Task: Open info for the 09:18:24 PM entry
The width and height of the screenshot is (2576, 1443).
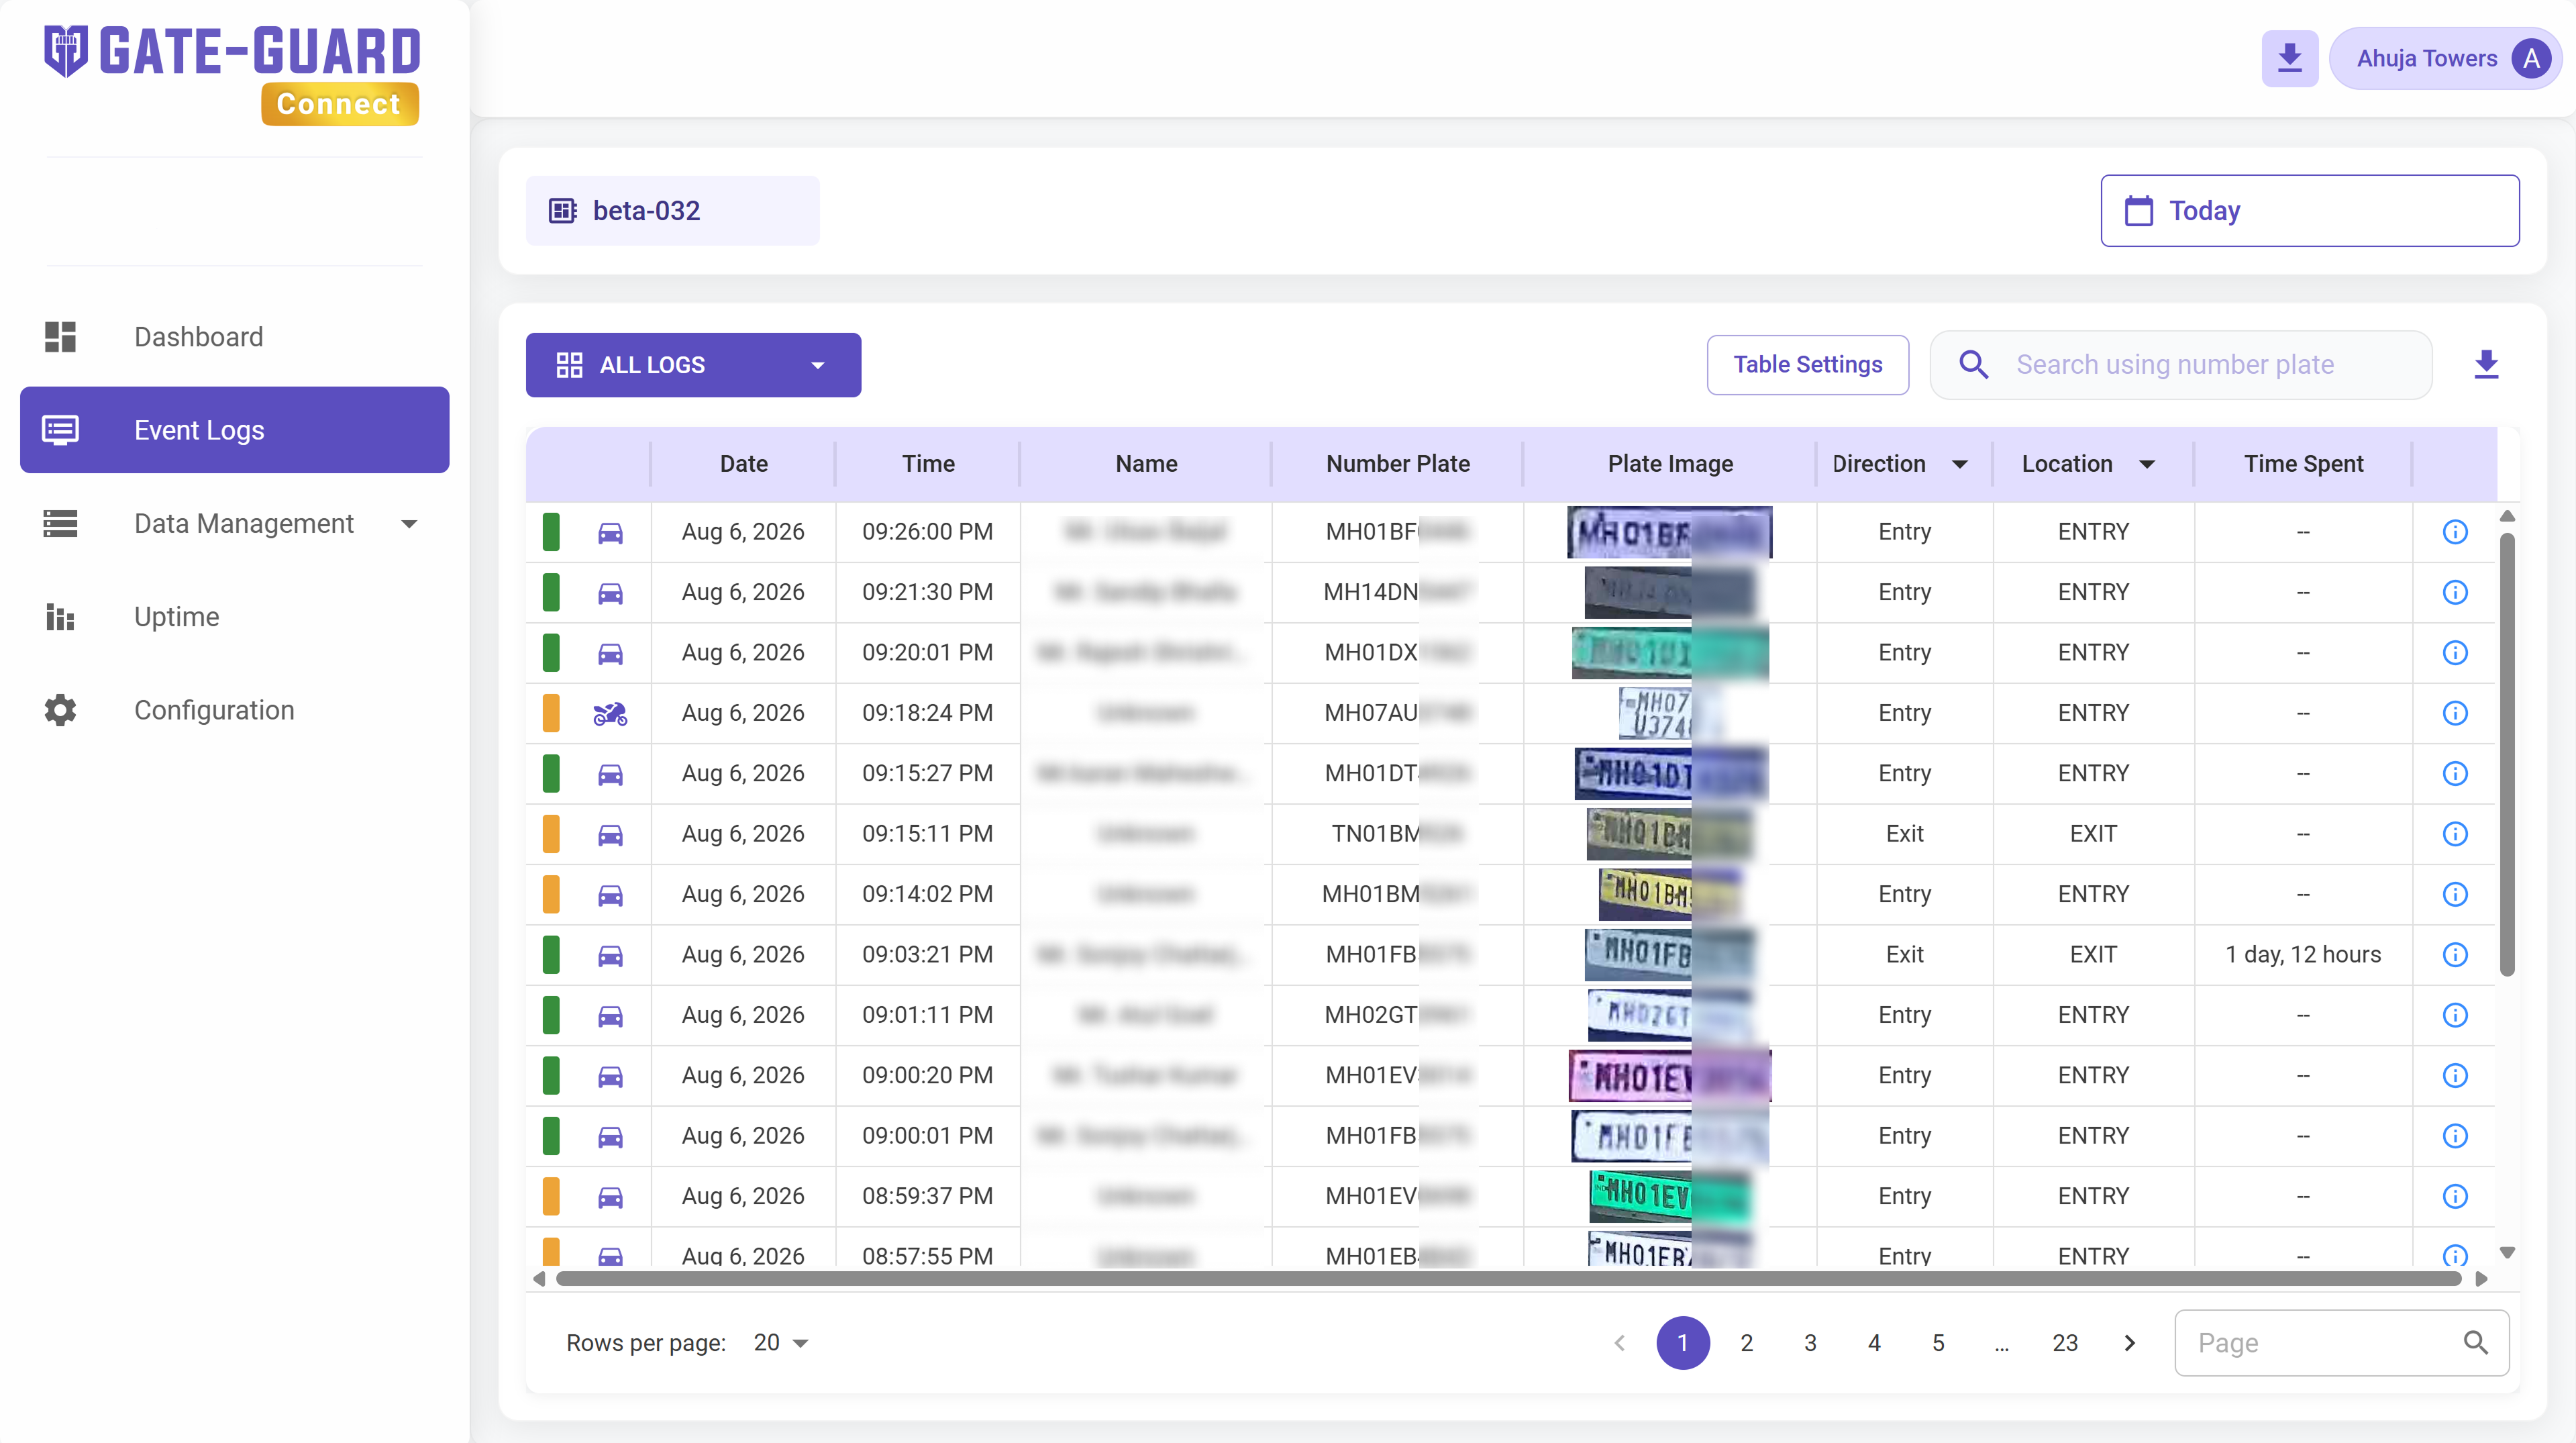Action: point(2455,713)
